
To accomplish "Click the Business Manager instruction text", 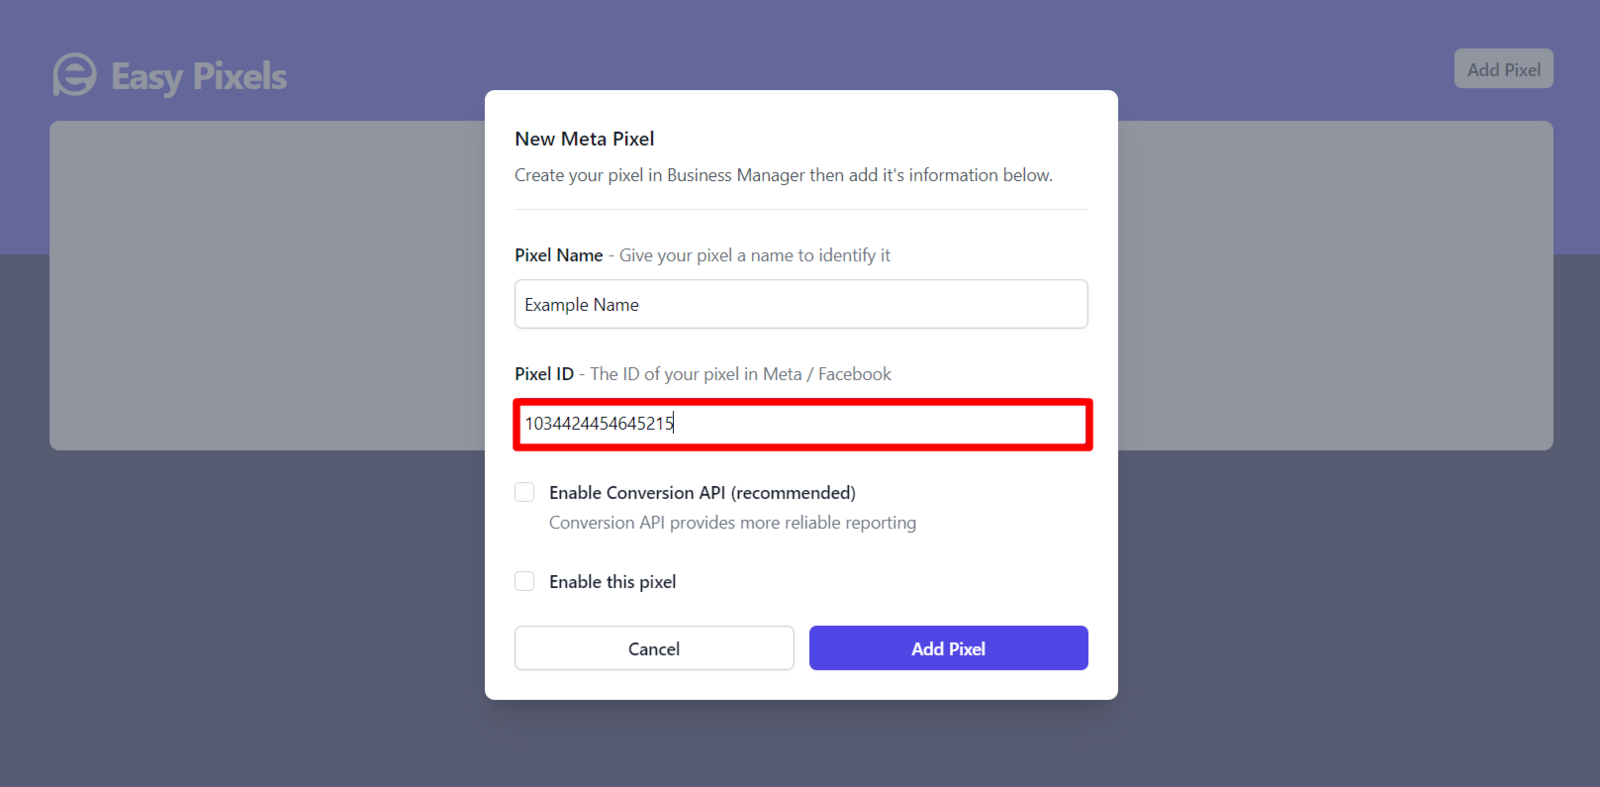I will pos(783,175).
